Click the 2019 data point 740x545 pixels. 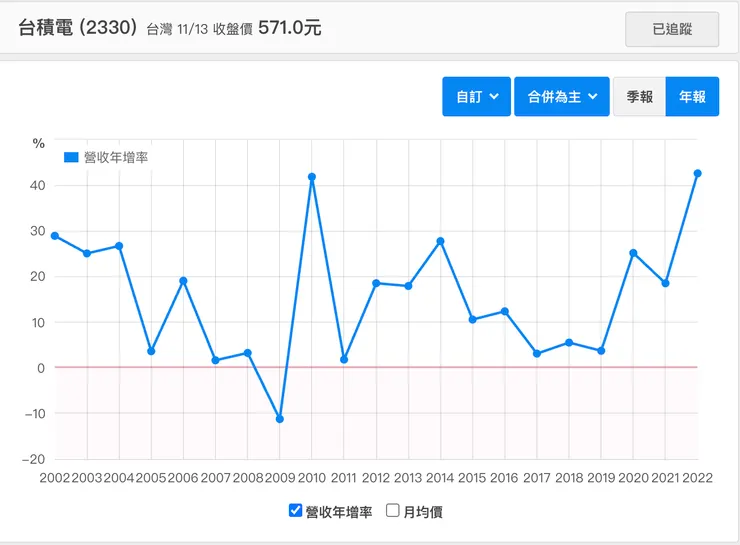pyautogui.click(x=601, y=351)
